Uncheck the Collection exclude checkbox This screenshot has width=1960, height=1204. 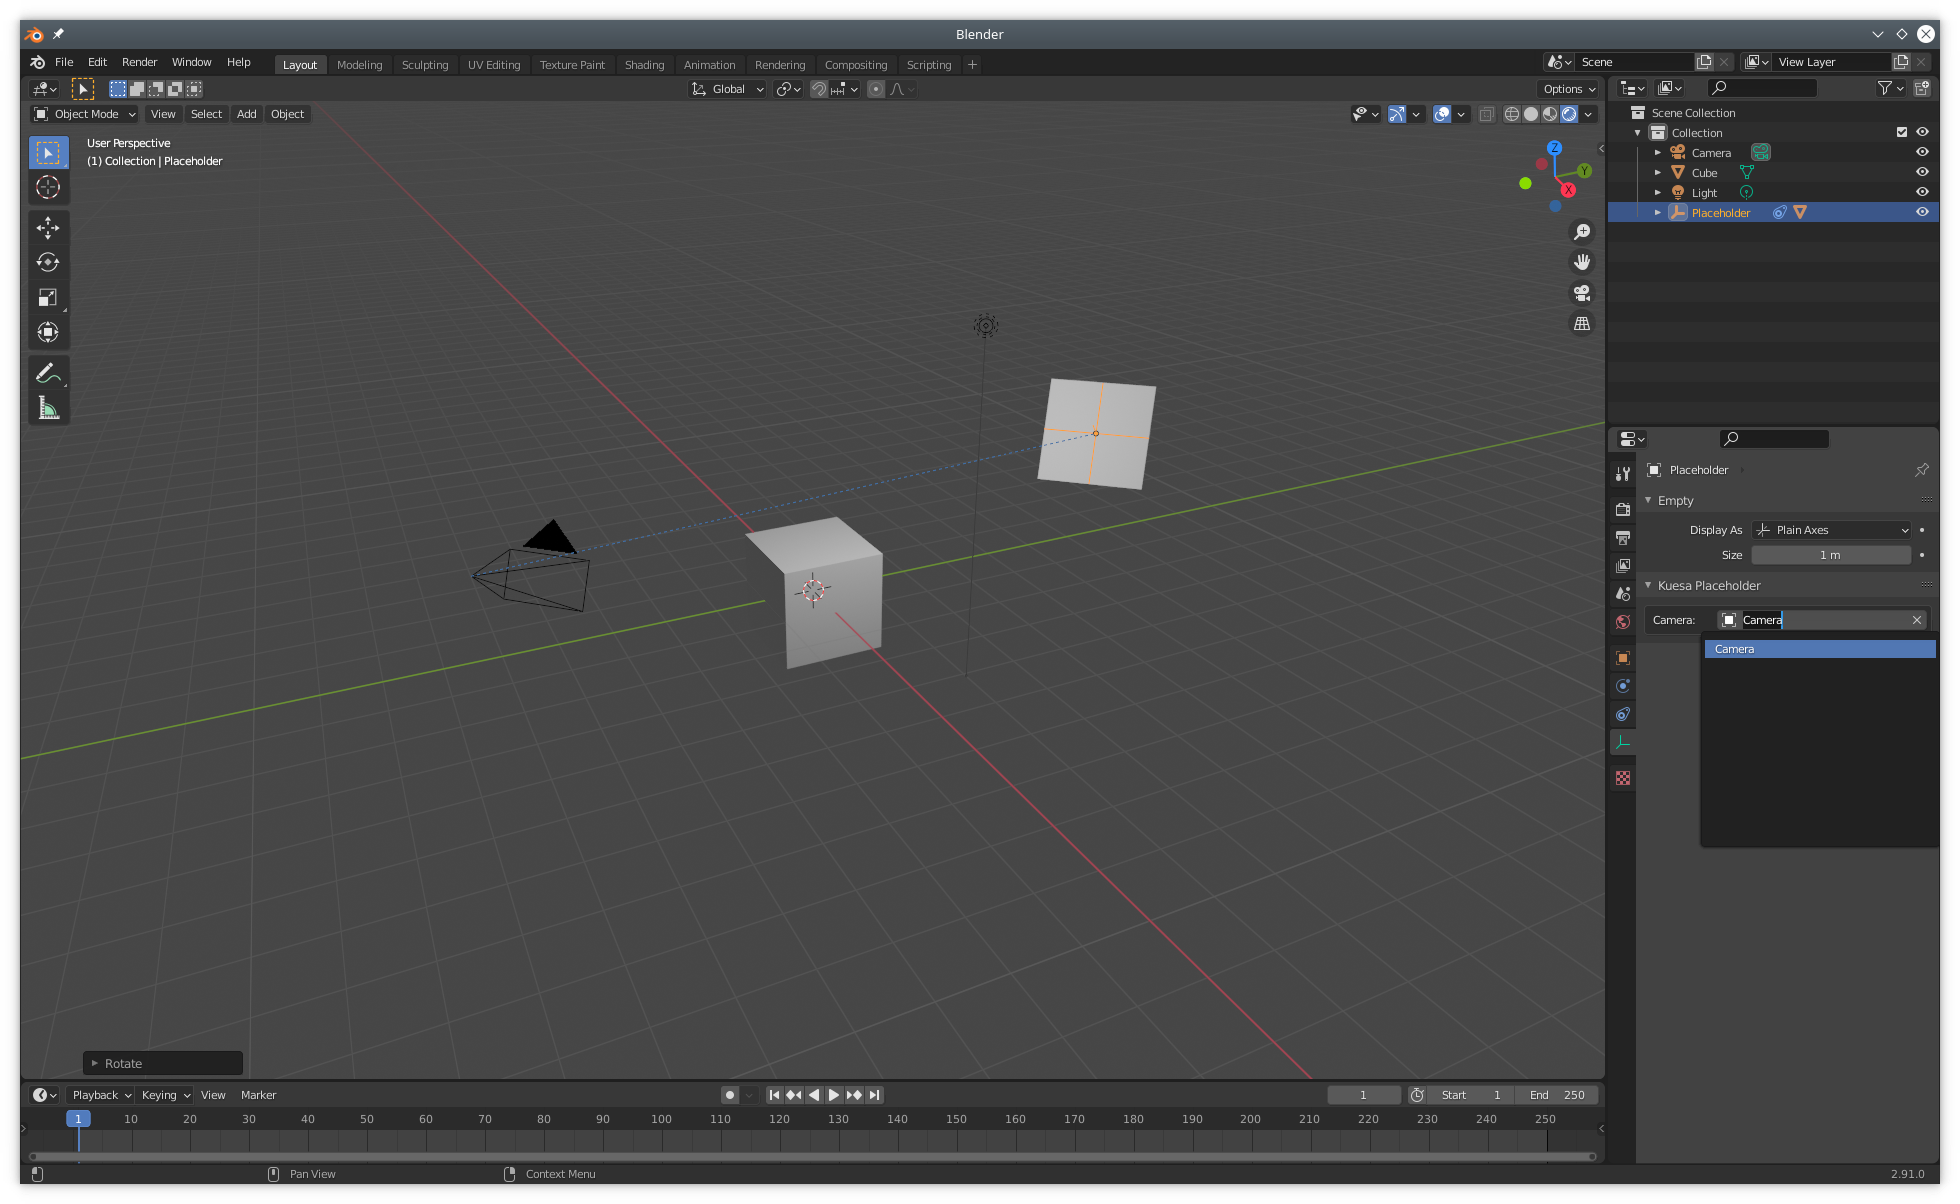[1902, 132]
